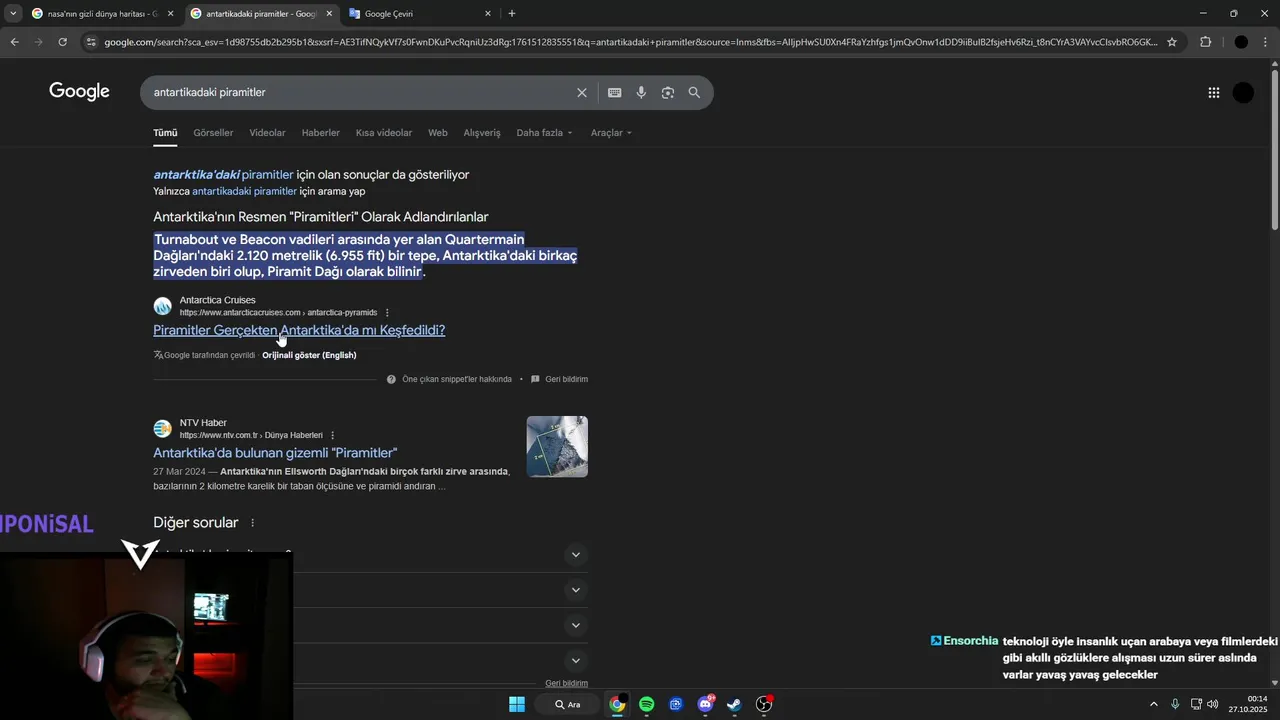
Task: Open the Chrome tab search dropdown
Action: 13,13
